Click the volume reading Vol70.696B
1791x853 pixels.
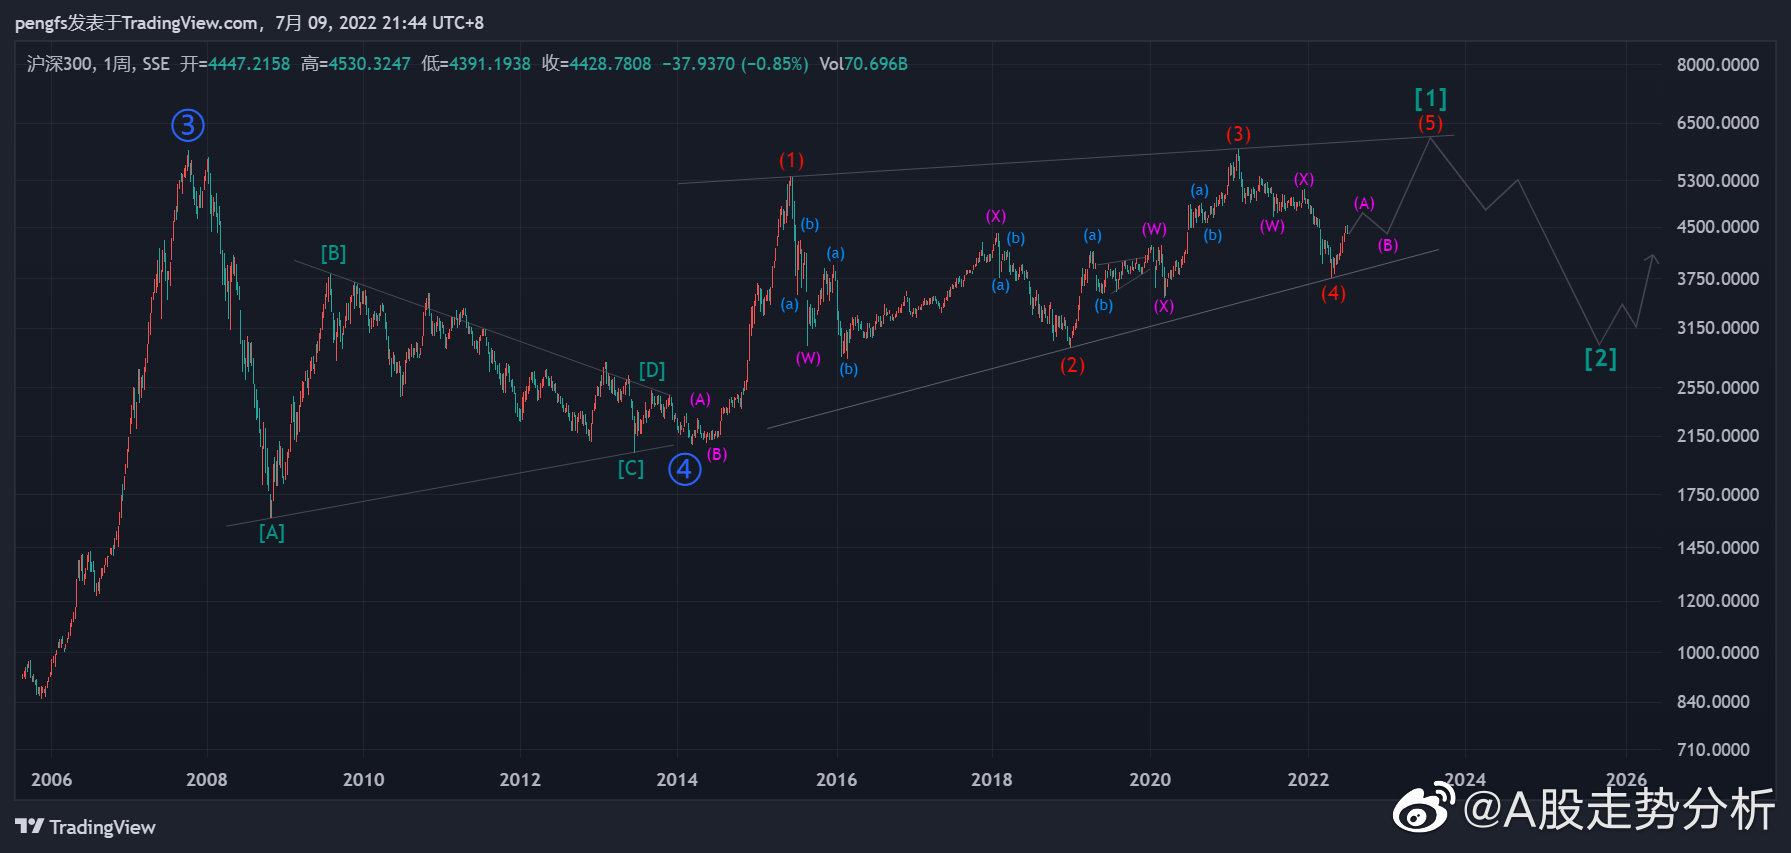pyautogui.click(x=864, y=64)
